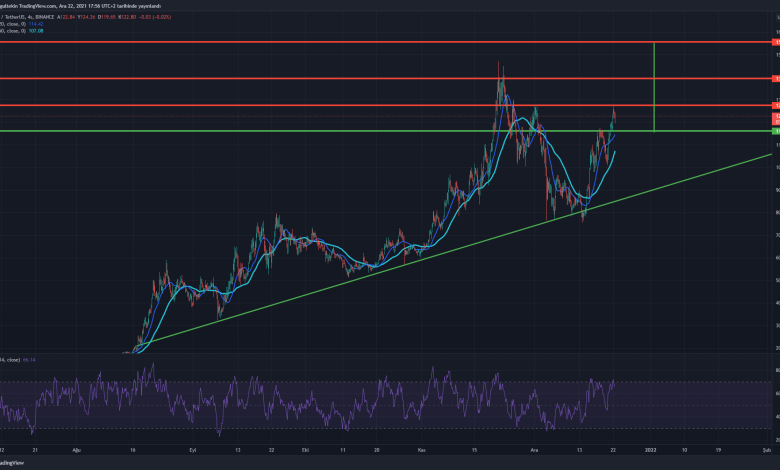The width and height of the screenshot is (780, 470).
Task: Click the current price label on price axis
Action: click(775, 117)
